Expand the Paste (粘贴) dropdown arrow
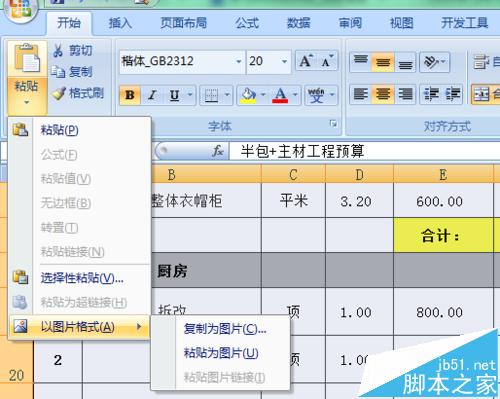 tap(27, 102)
